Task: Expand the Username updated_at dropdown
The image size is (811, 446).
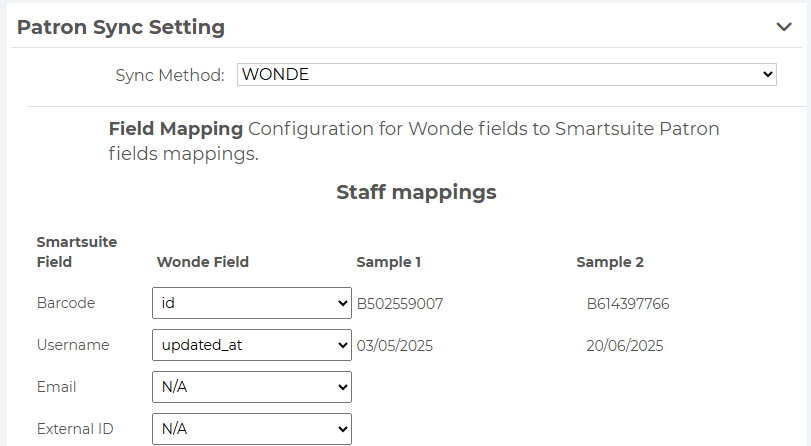Action: click(x=251, y=345)
